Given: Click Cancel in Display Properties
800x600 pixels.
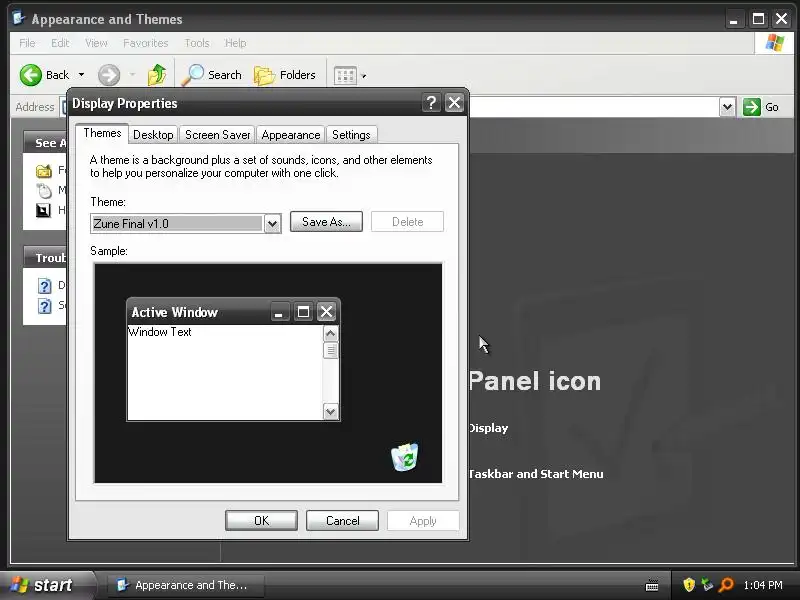Looking at the screenshot, I should coord(342,521).
